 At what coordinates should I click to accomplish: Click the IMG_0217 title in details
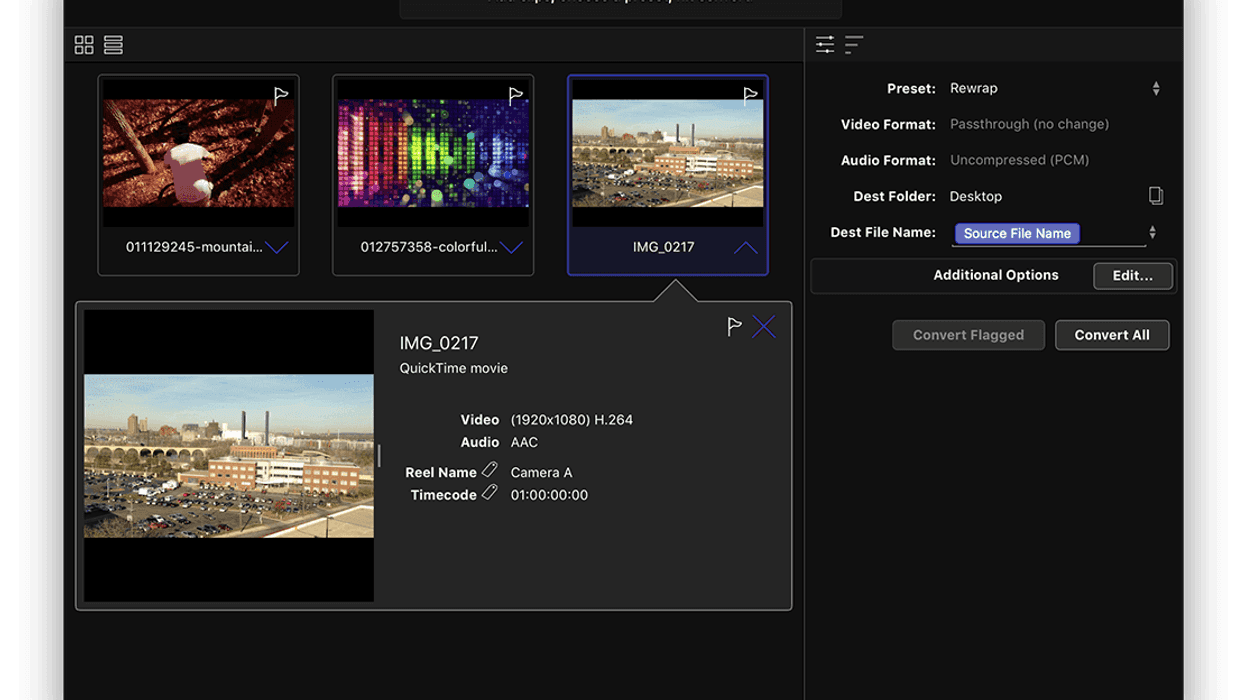pyautogui.click(x=439, y=343)
